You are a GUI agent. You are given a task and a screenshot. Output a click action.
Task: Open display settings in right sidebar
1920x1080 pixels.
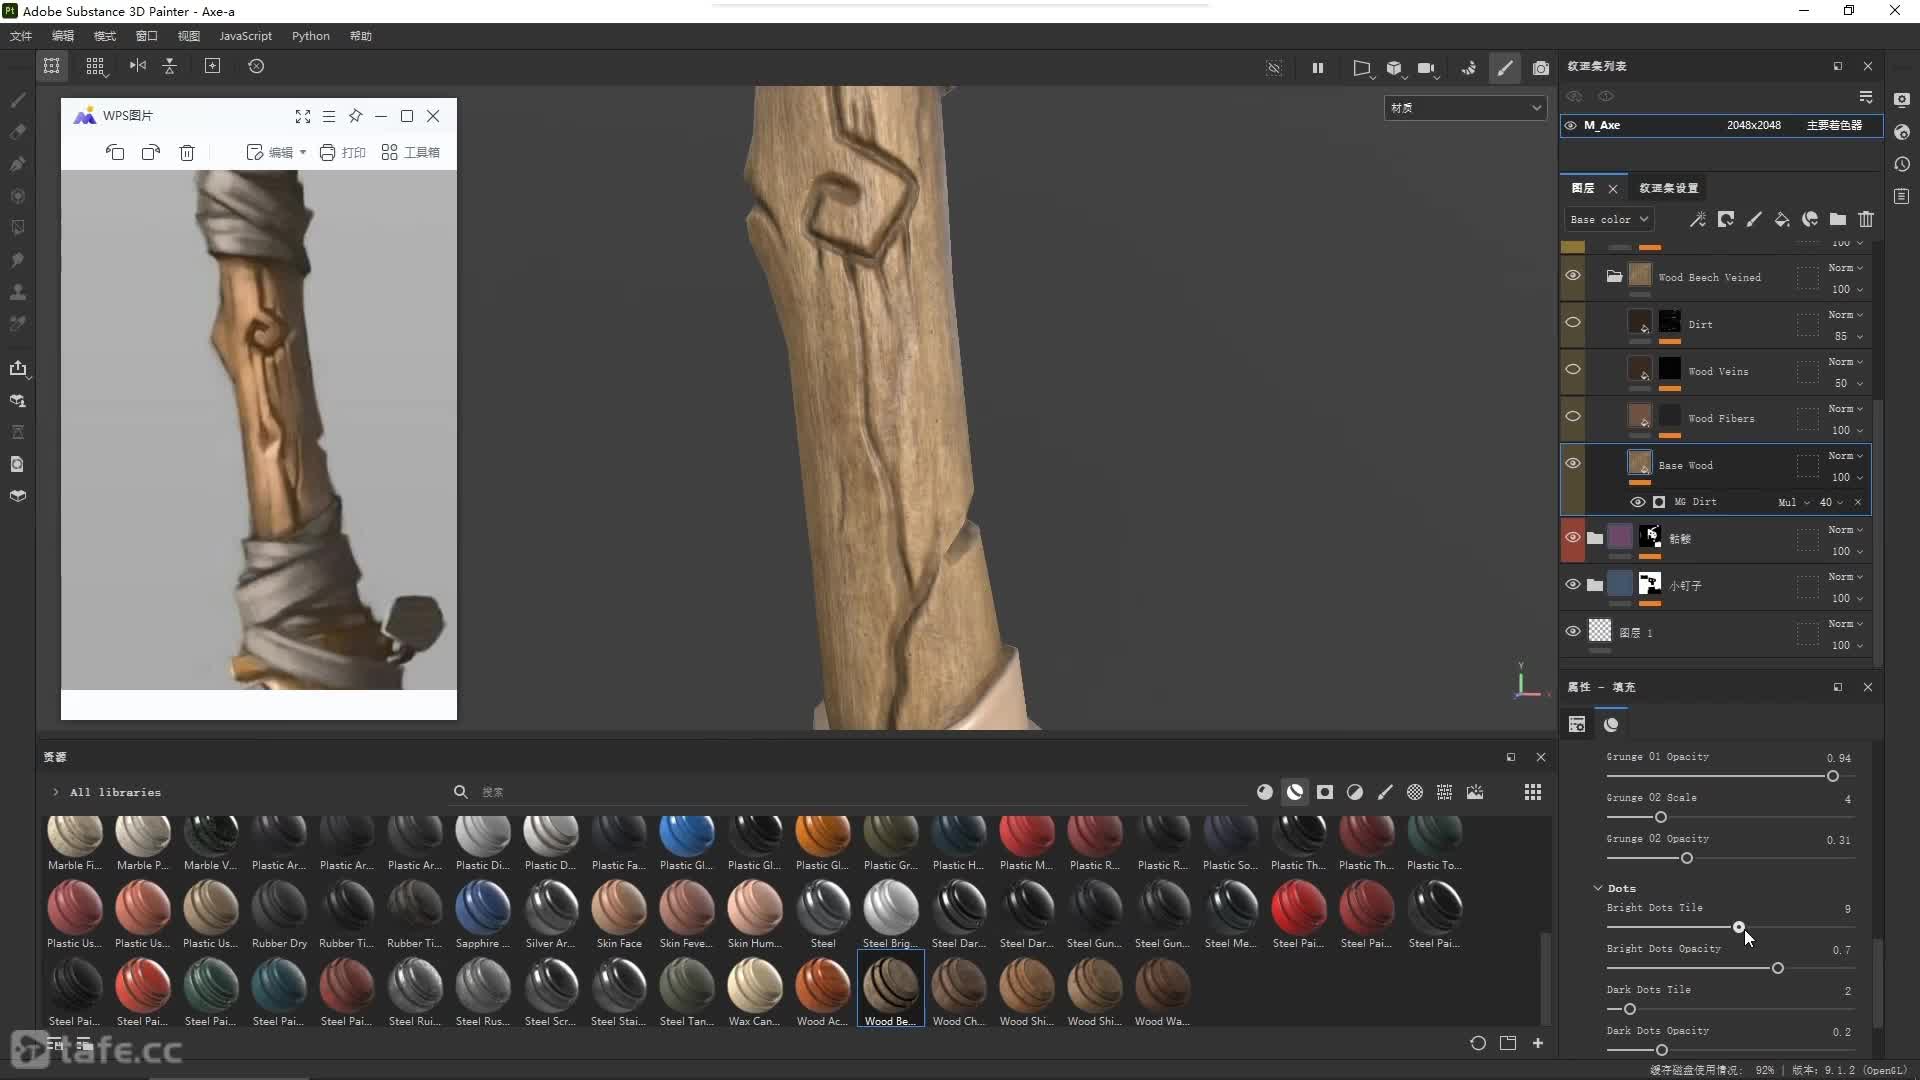tap(1902, 100)
